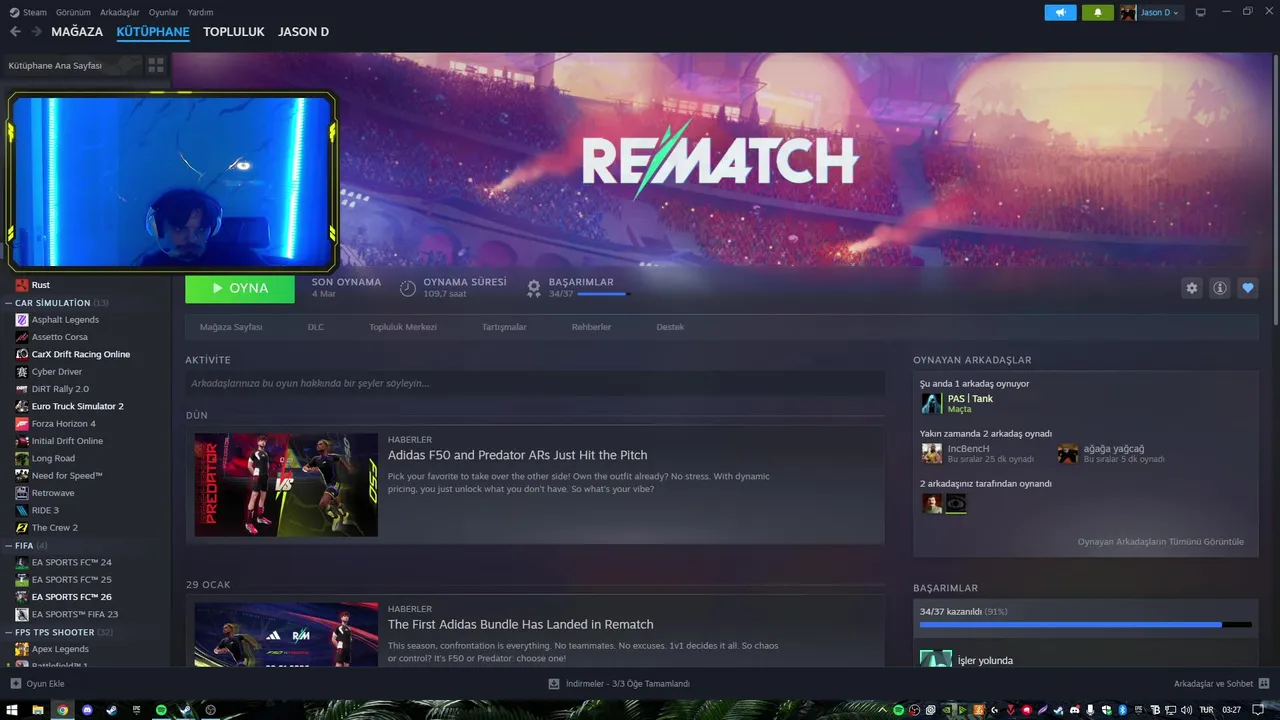
Task: Collapse the FIFA category
Action: pos(9,545)
